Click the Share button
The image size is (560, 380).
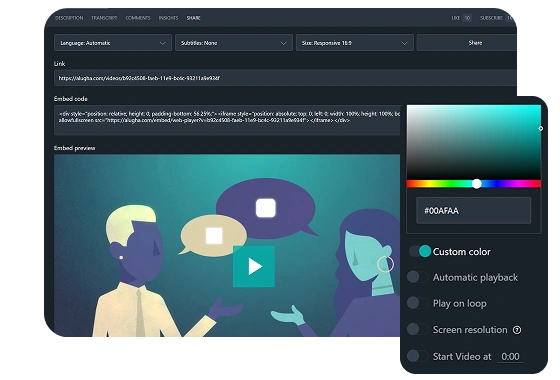coord(475,43)
